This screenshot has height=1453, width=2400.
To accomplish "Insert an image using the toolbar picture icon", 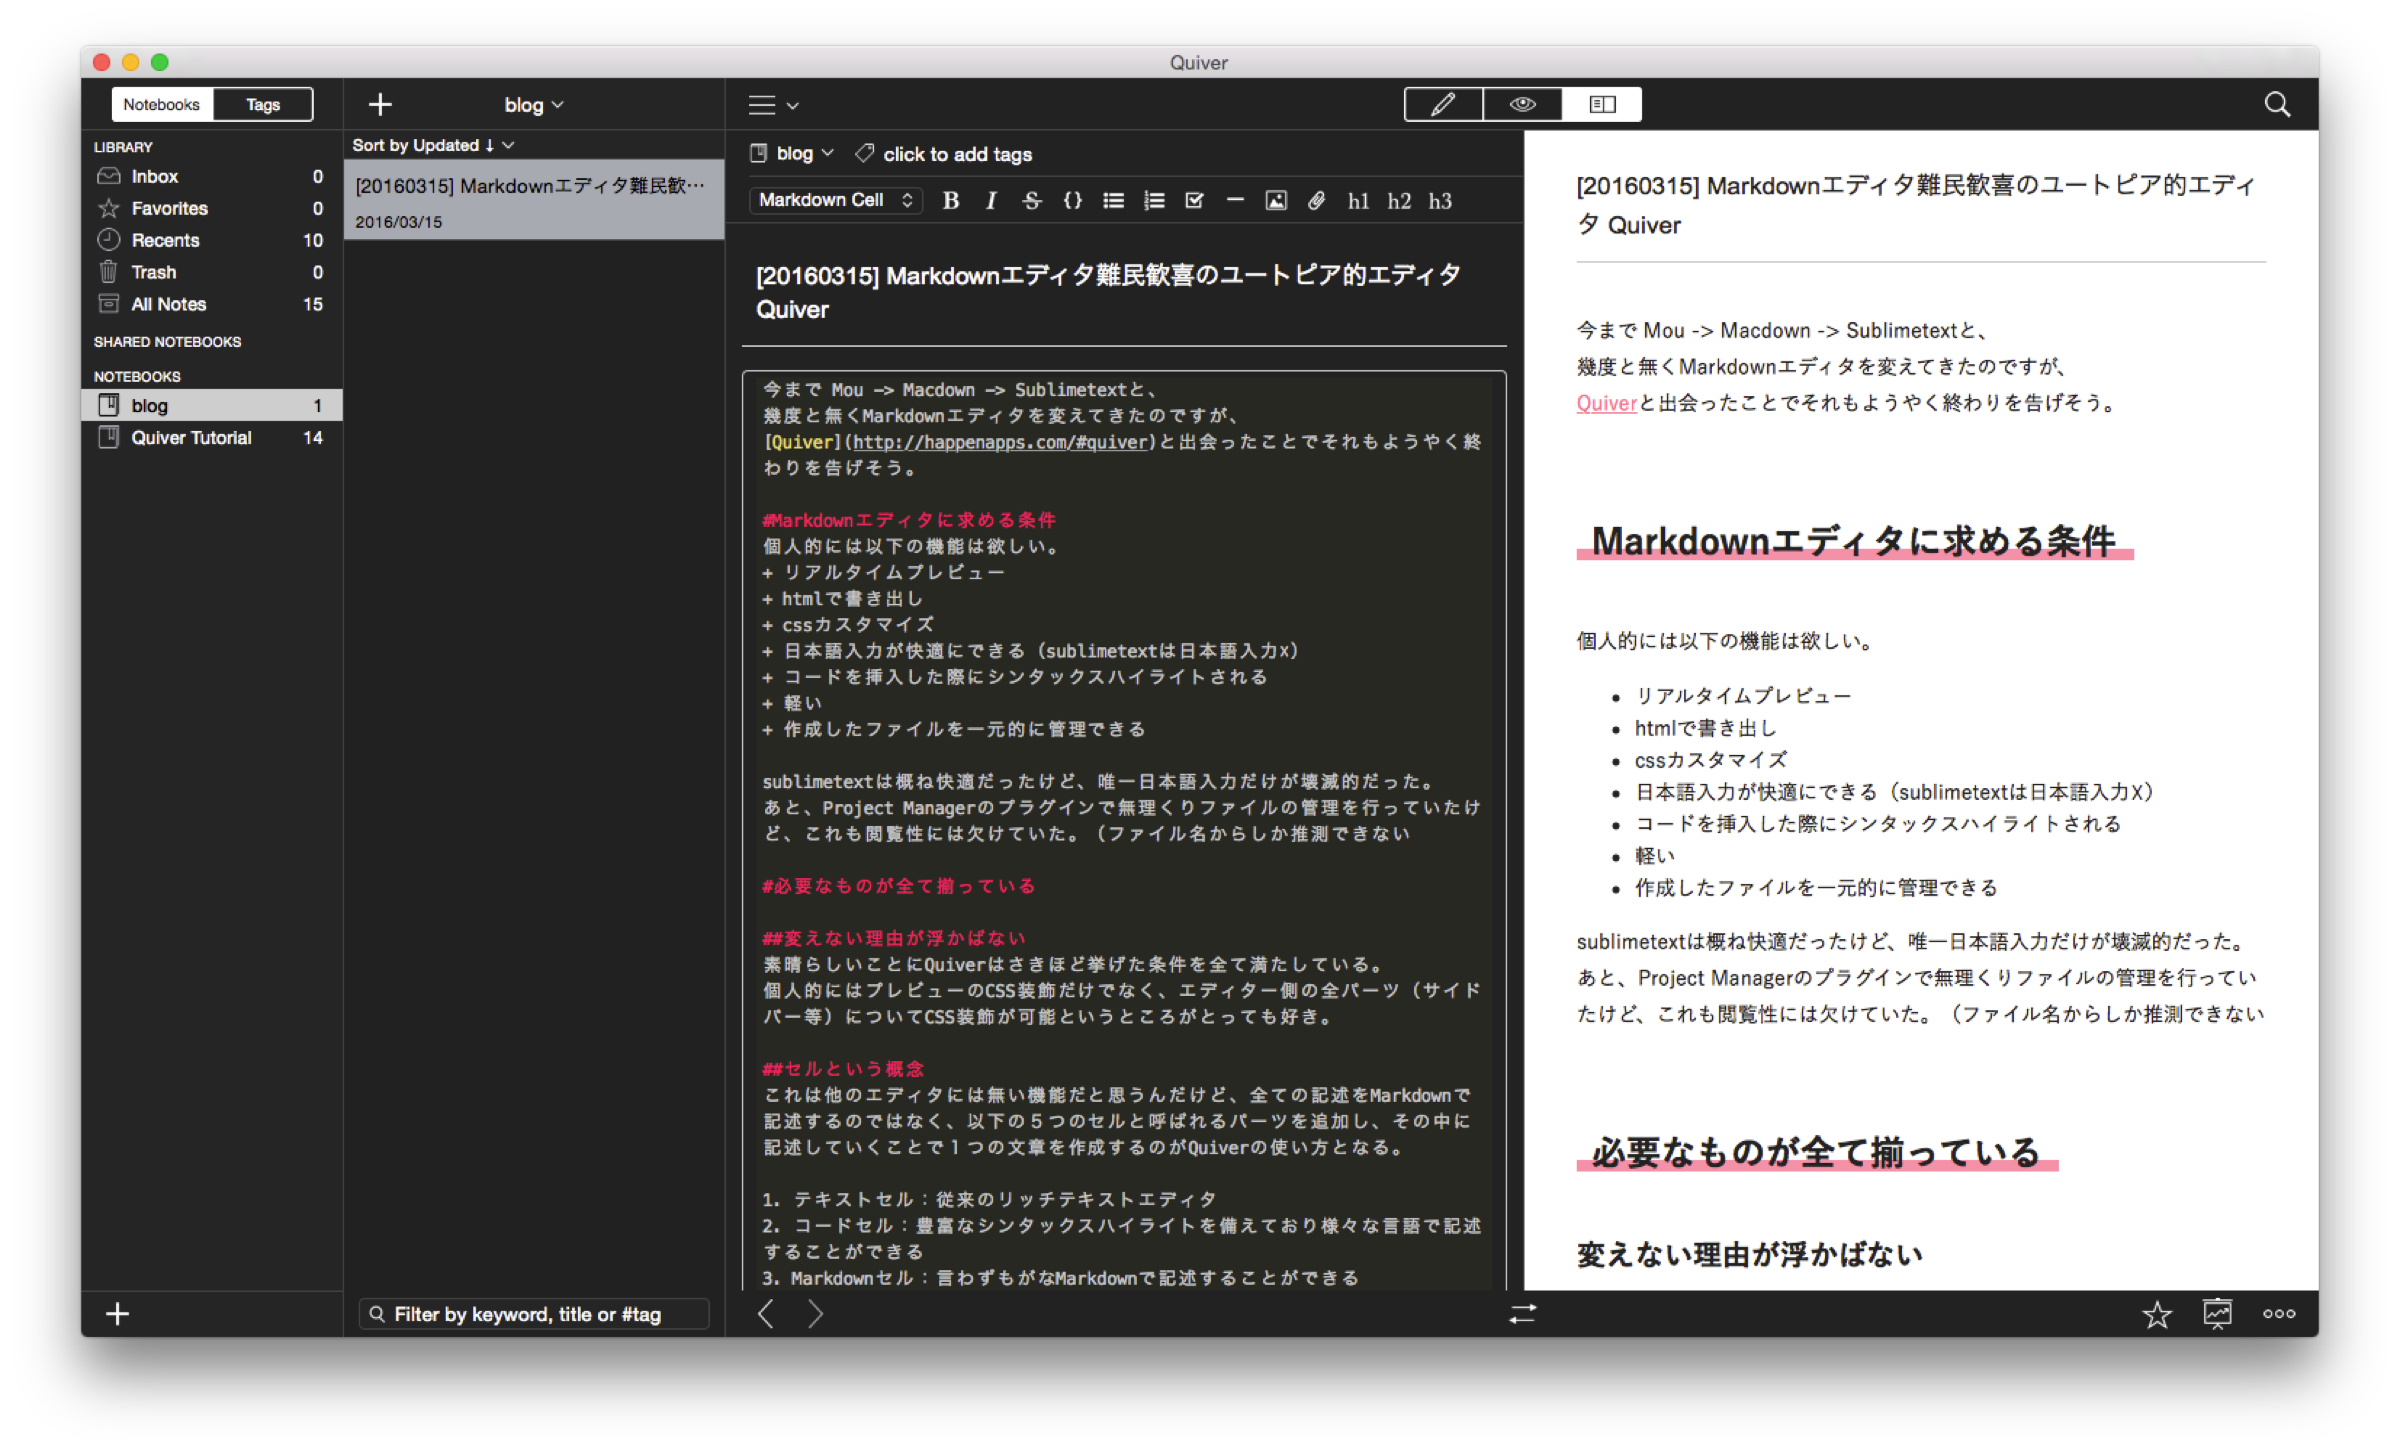I will 1276,201.
